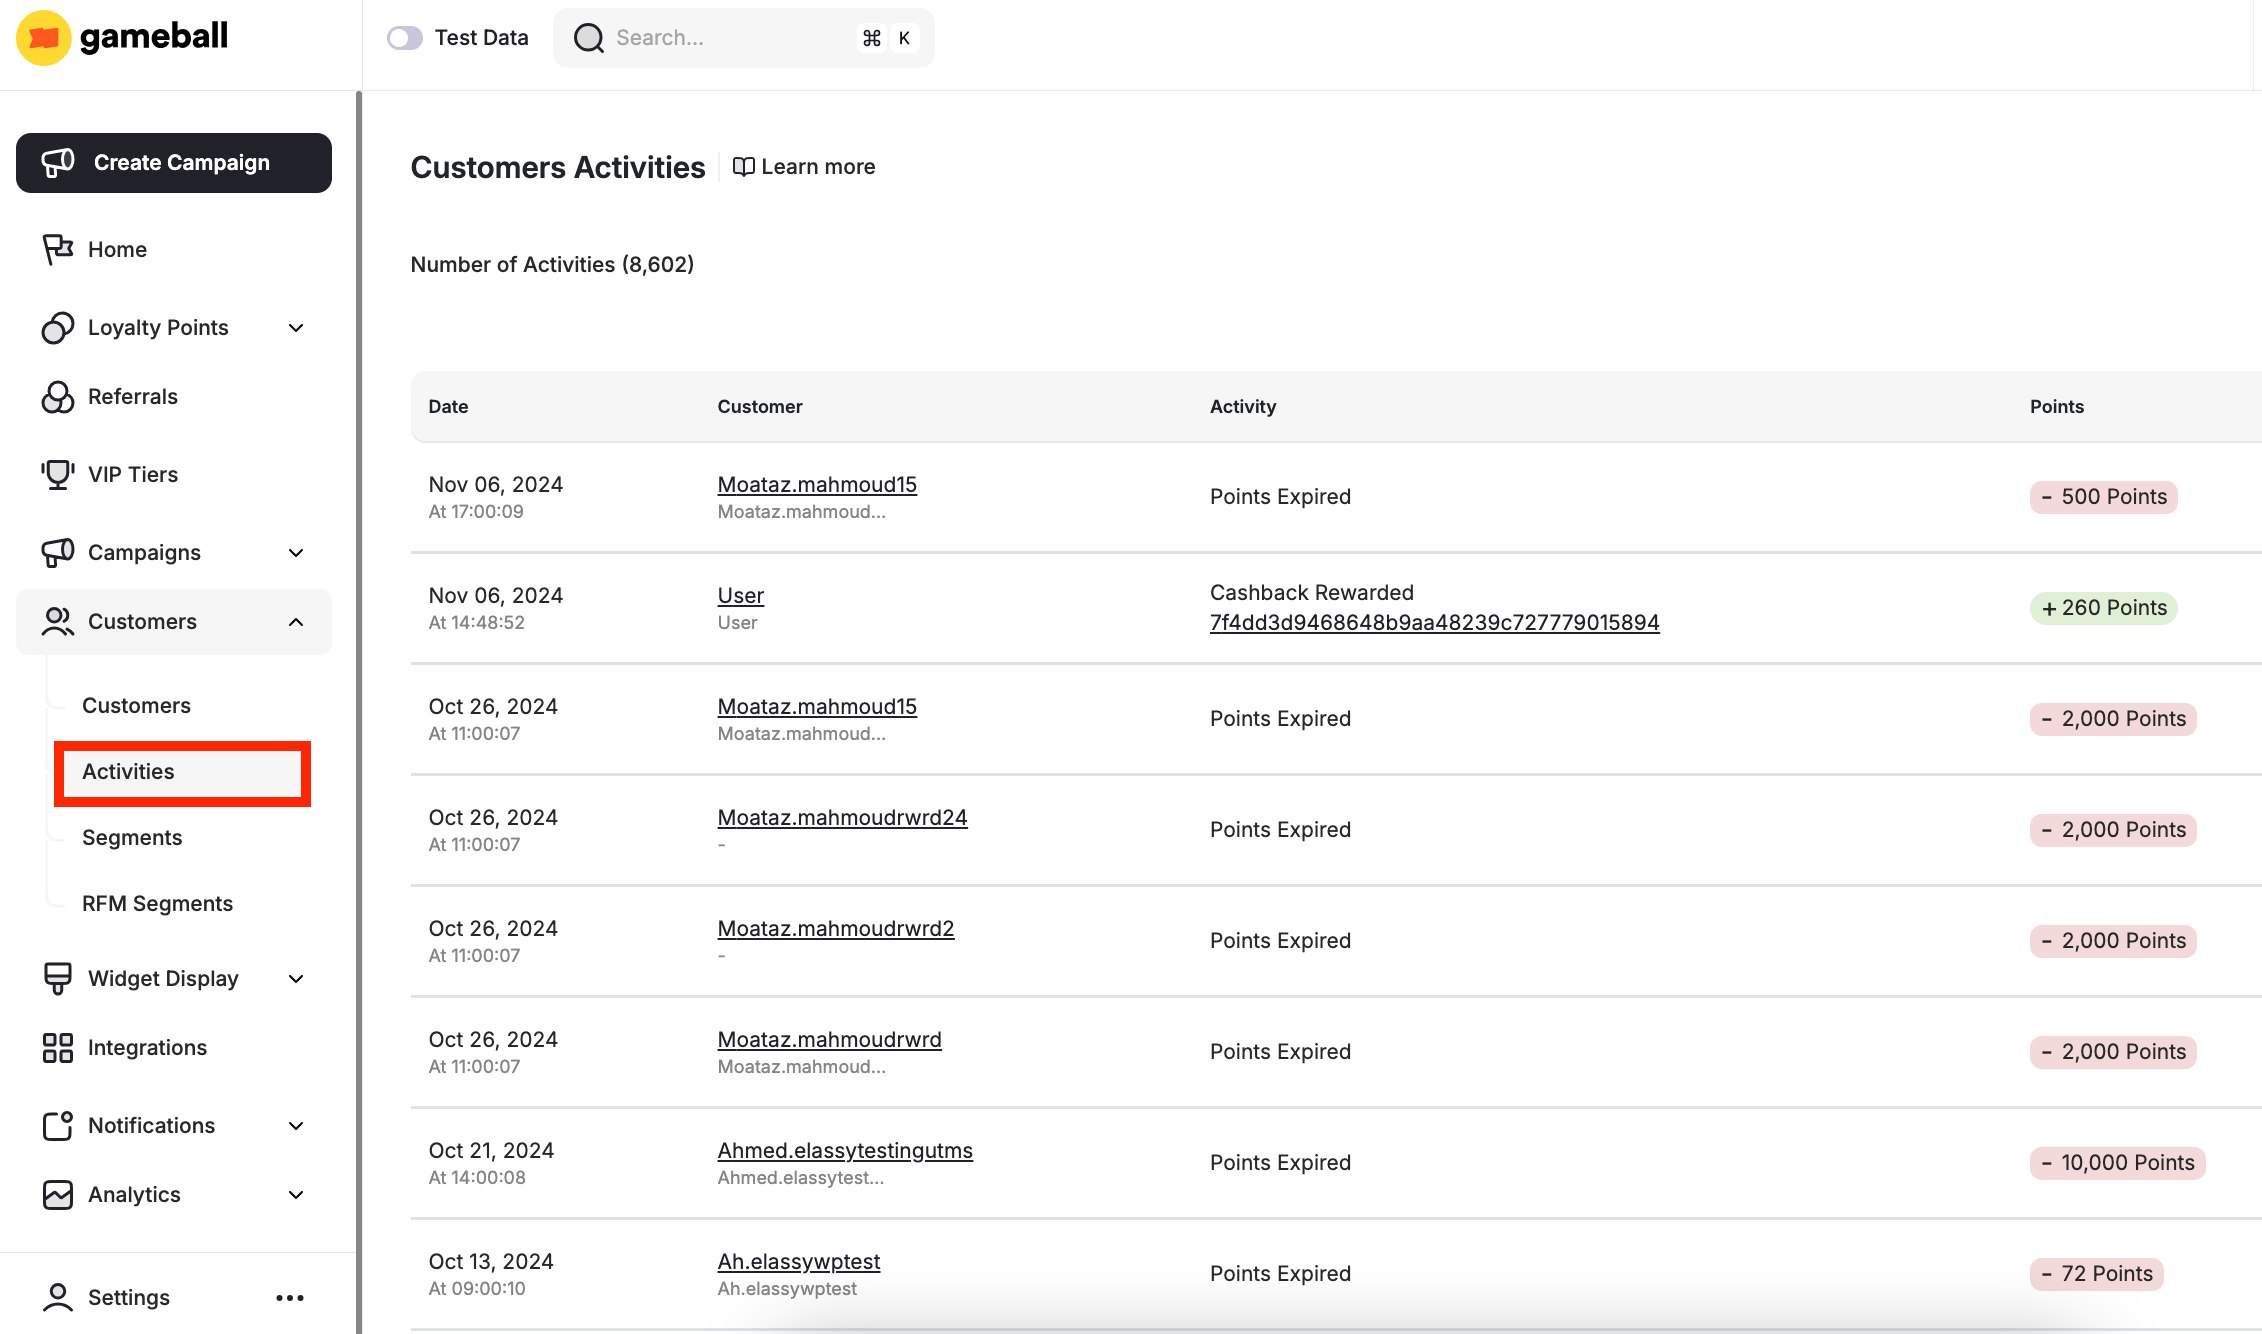
Task: Click the Settings person icon
Action: 58,1297
